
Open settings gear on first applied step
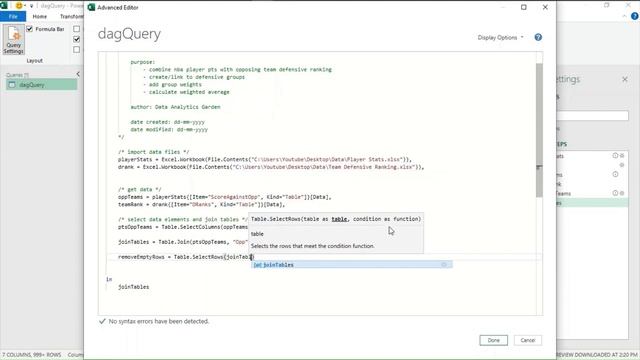click(x=622, y=156)
